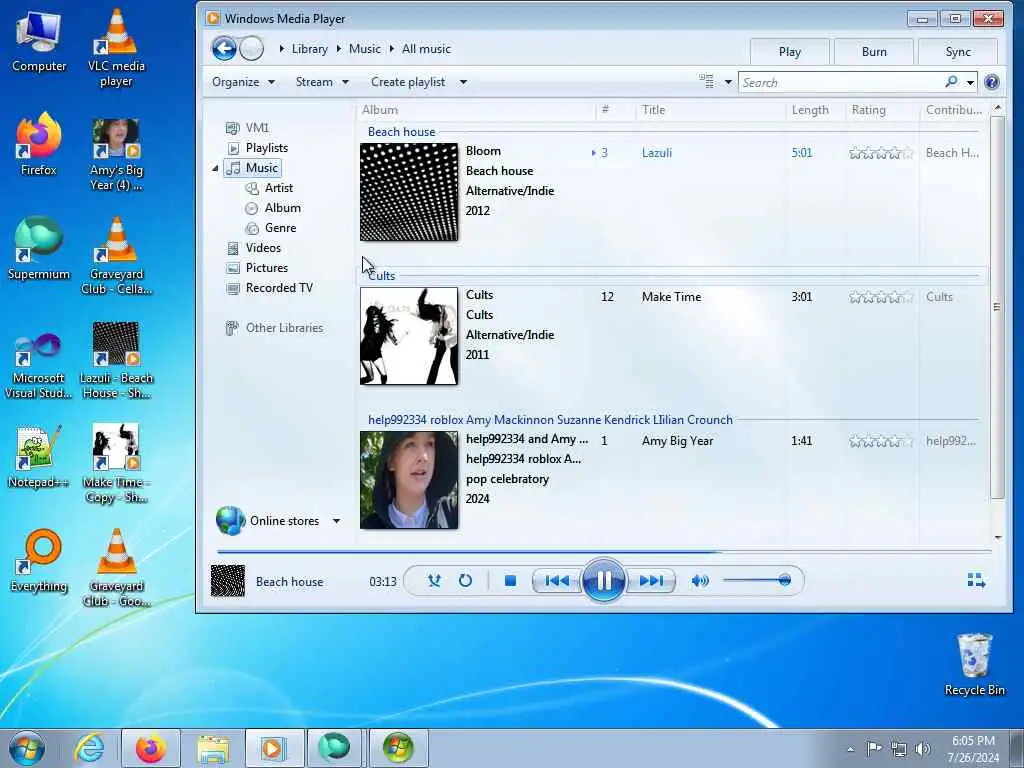Select the Bloom album cover thumbnail
Image resolution: width=1024 pixels, height=768 pixels.
[x=409, y=192]
